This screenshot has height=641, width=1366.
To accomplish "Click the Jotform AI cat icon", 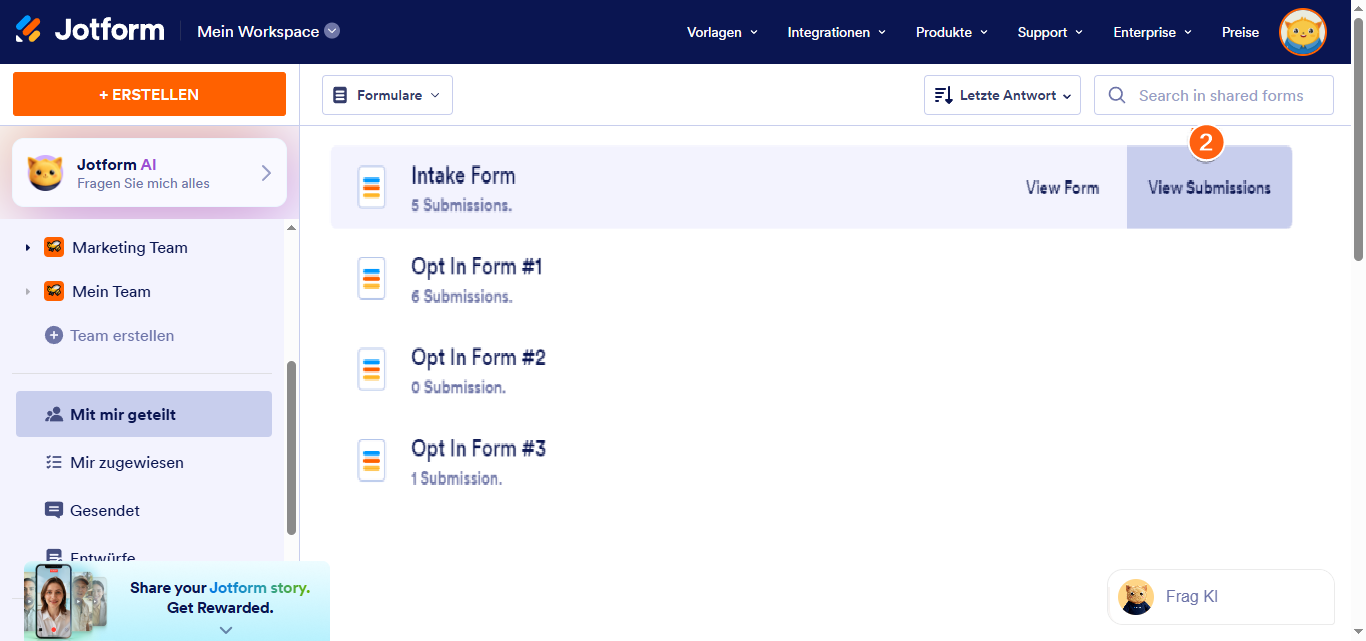I will click(x=46, y=173).
